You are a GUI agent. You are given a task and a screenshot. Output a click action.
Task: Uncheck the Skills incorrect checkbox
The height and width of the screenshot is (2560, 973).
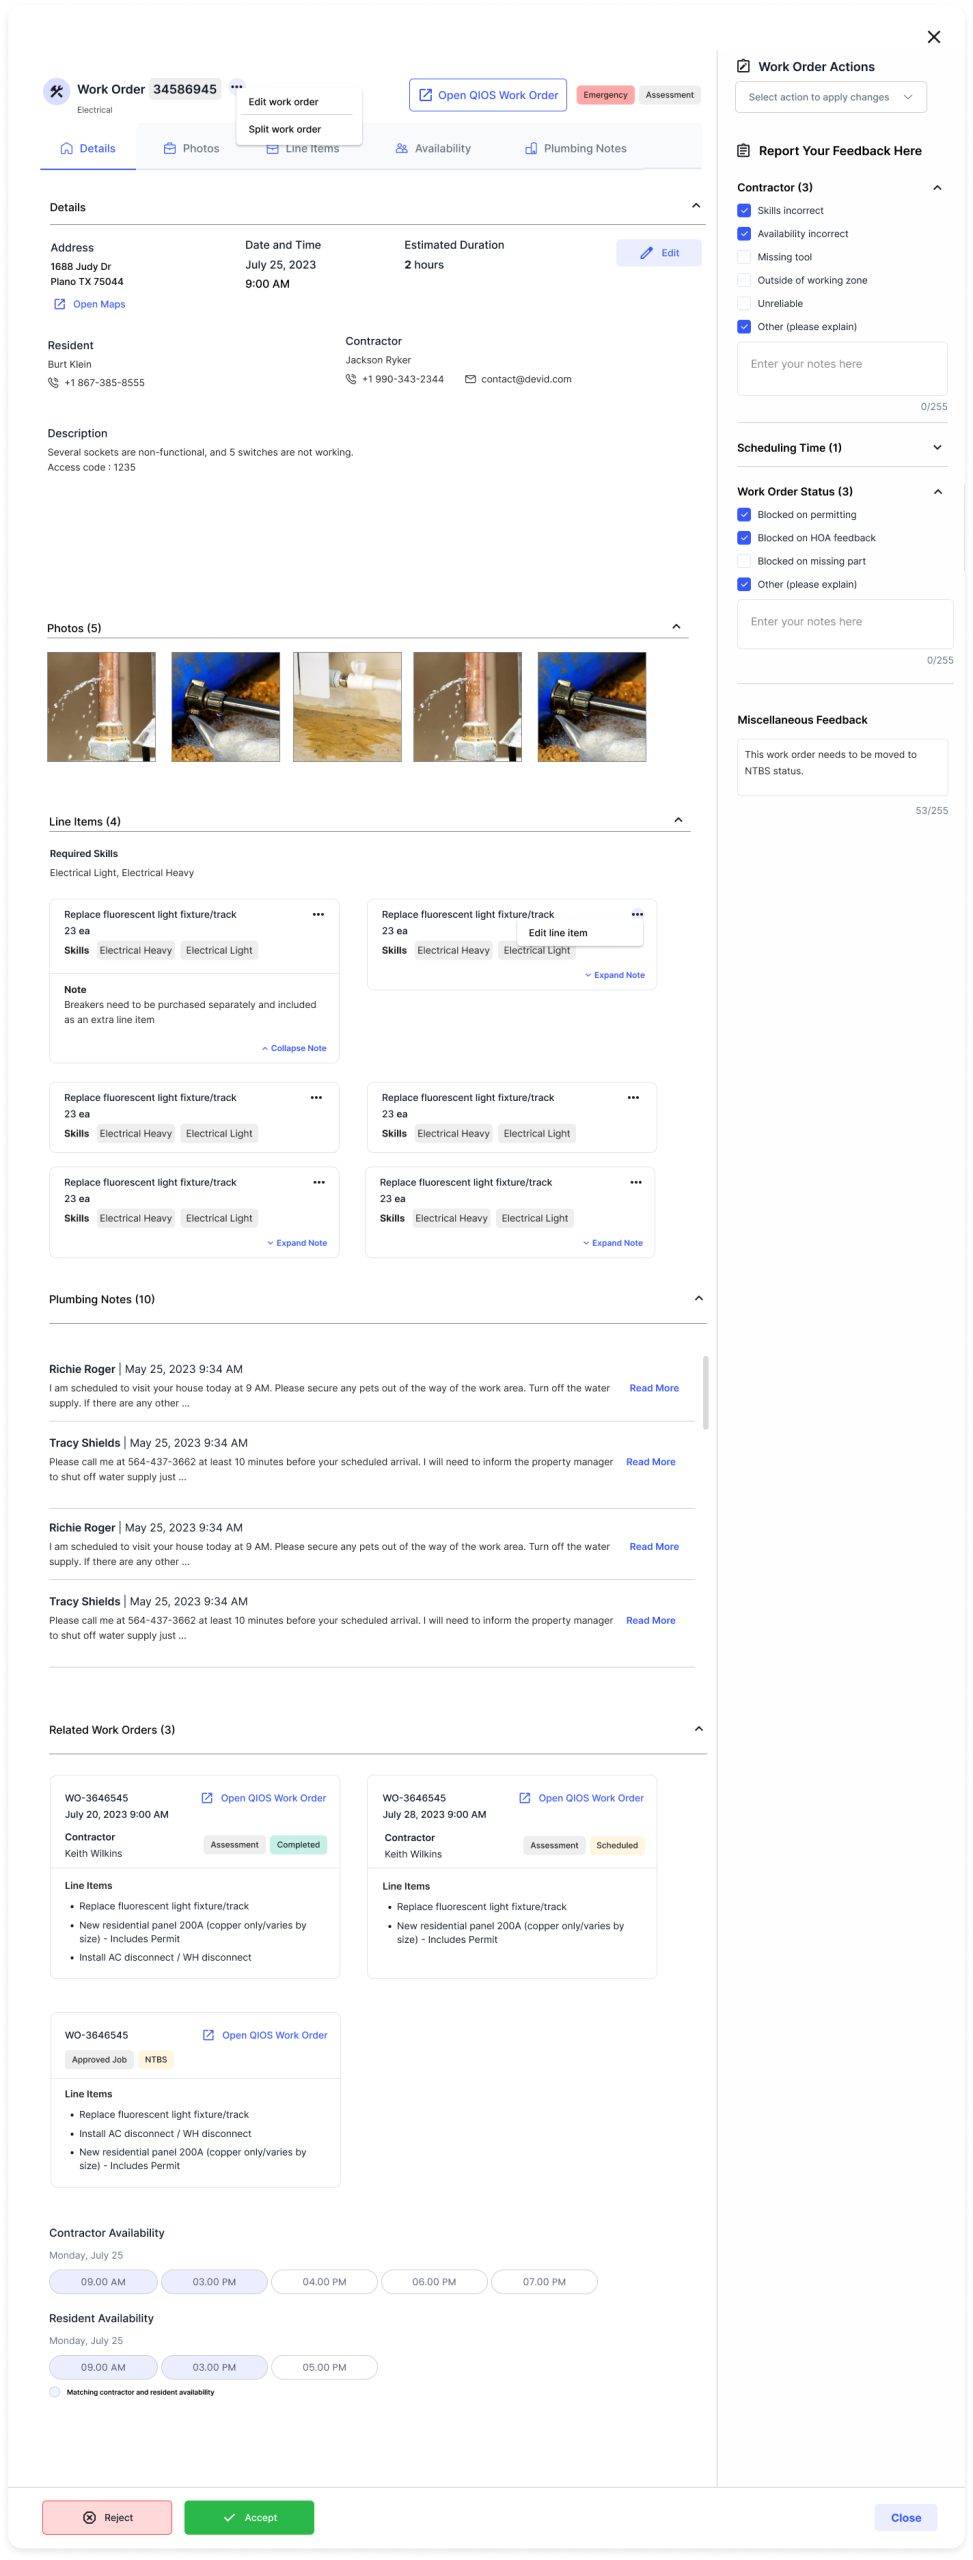pyautogui.click(x=744, y=211)
